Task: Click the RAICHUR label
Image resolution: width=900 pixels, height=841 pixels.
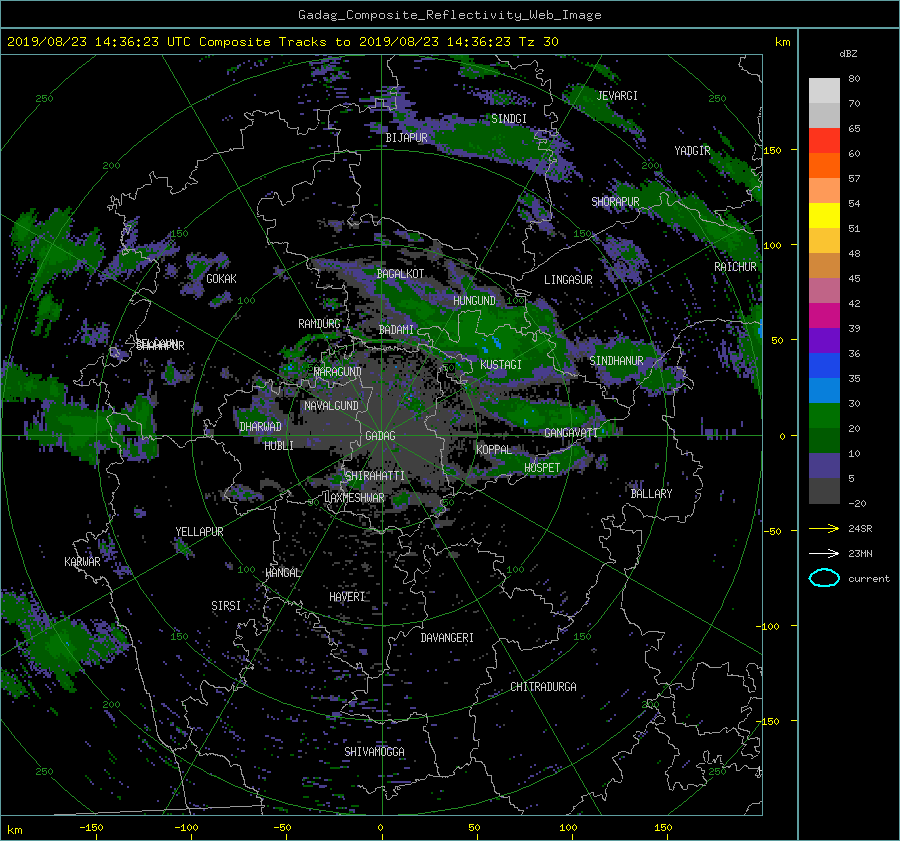Action: tap(735, 267)
